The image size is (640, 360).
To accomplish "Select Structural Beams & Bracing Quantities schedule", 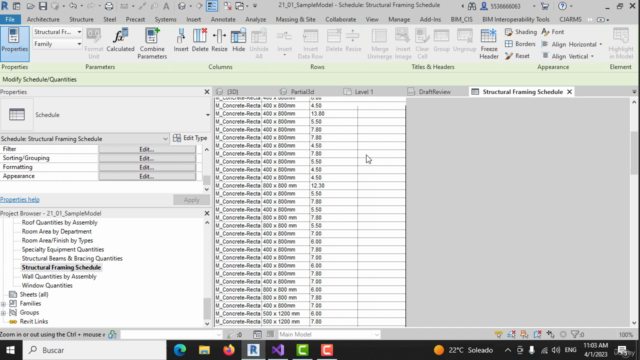I will pyautogui.click(x=72, y=258).
